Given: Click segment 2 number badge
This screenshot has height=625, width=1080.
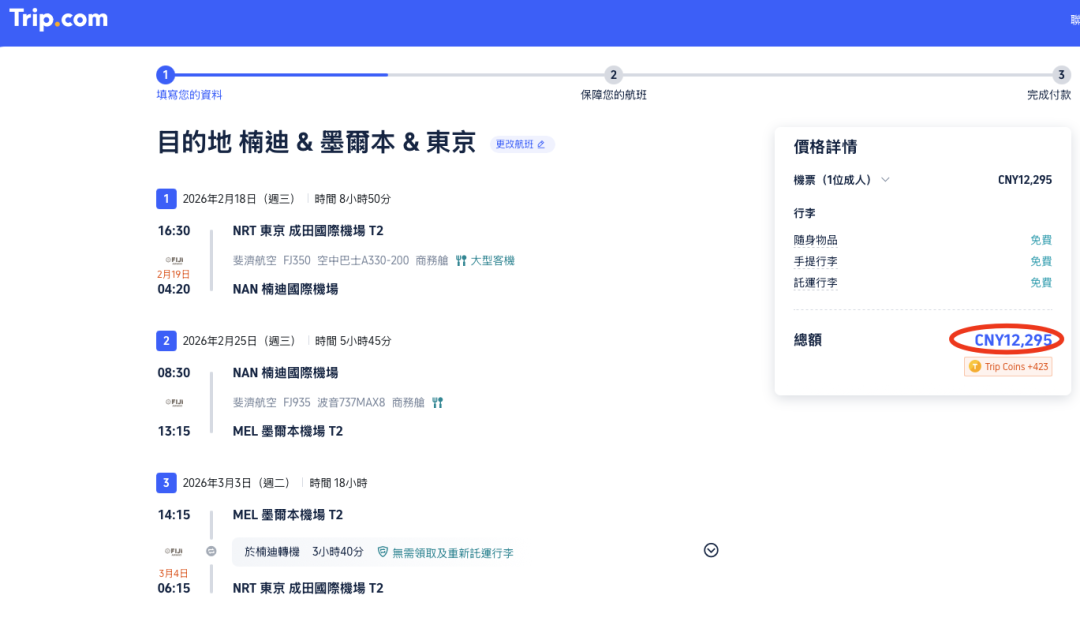Looking at the screenshot, I should [166, 340].
